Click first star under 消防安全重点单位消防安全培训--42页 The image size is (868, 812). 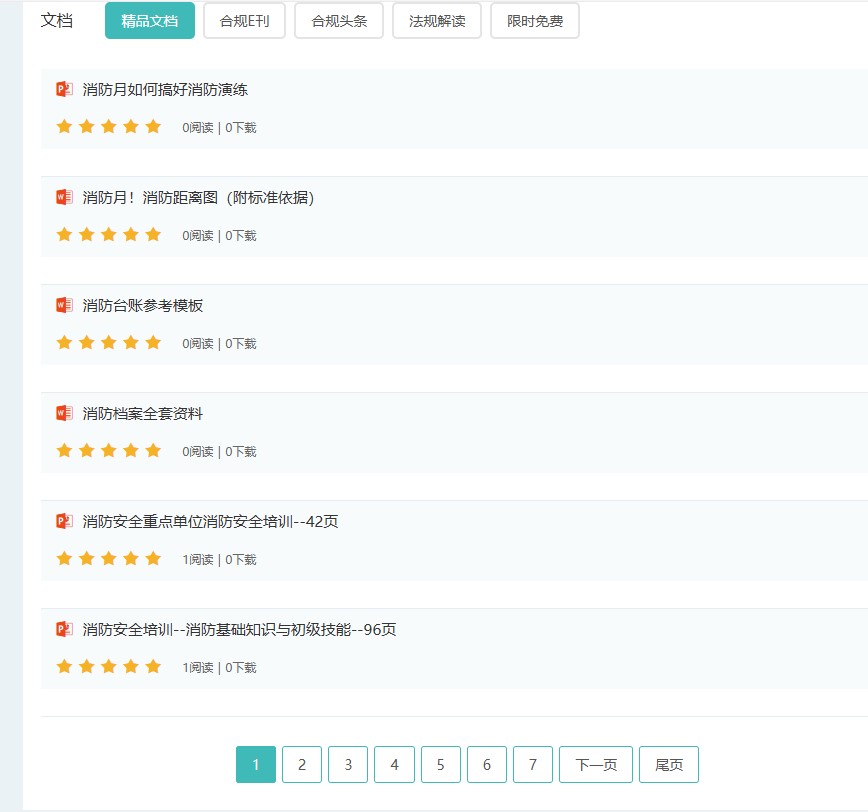(x=64, y=558)
